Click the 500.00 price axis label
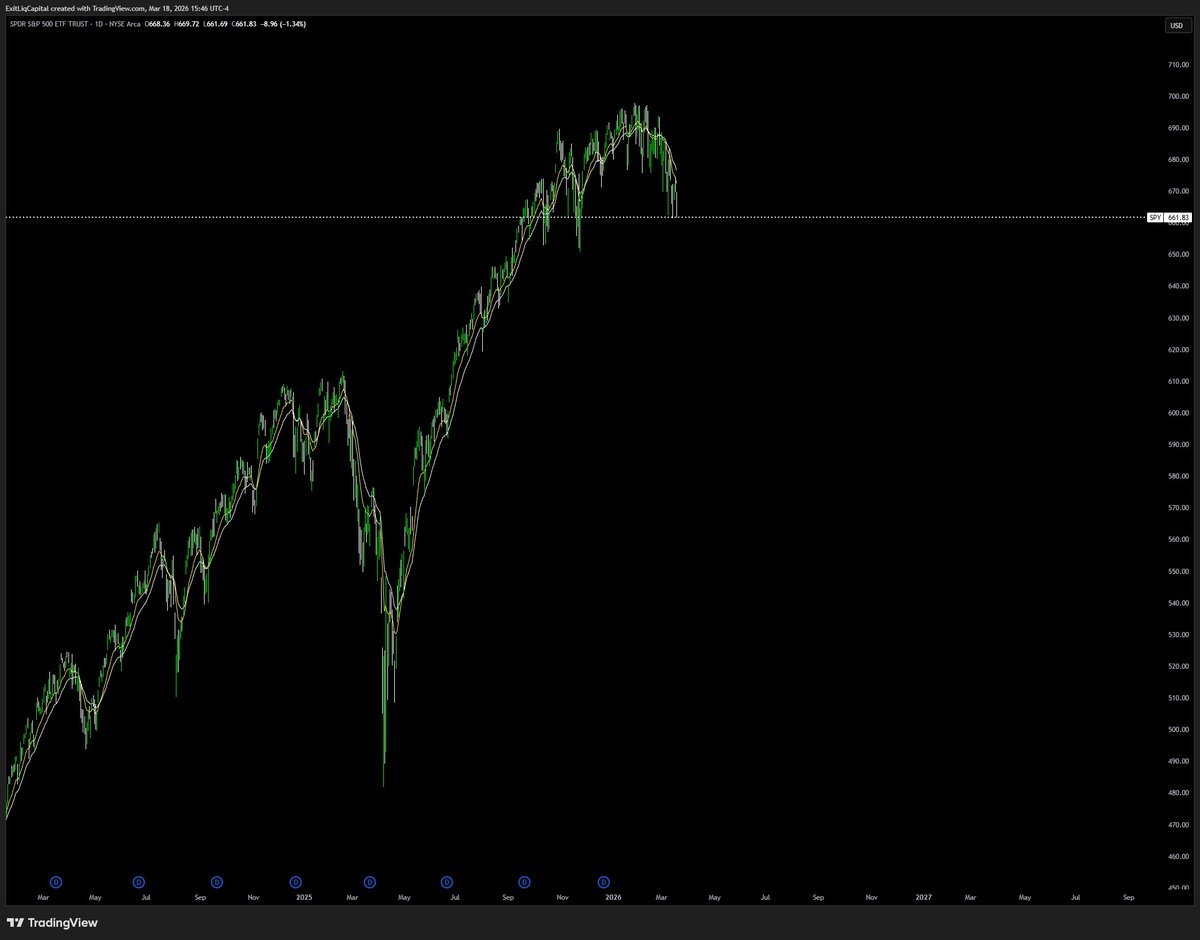The width and height of the screenshot is (1200, 940). [1177, 730]
